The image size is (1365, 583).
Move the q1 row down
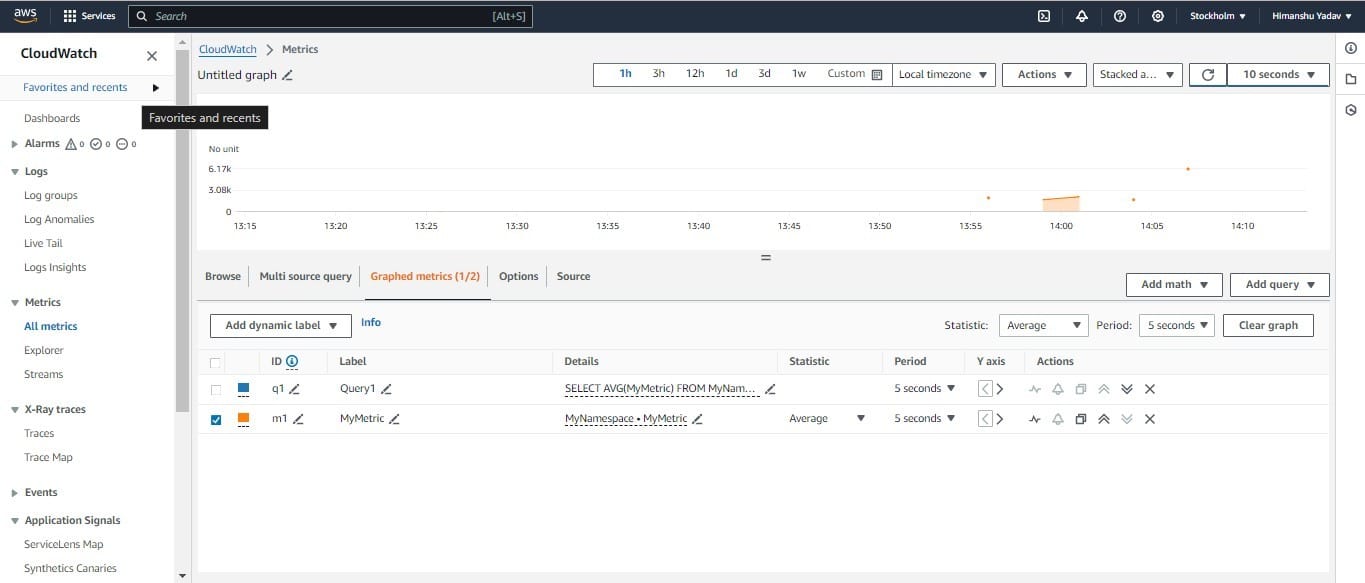(x=1127, y=389)
